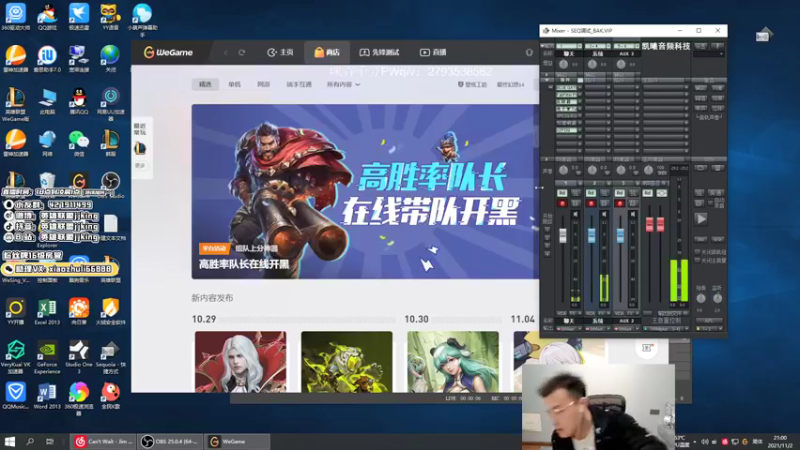Open the 360极速浏览器 desktop shortcut

click(79, 398)
